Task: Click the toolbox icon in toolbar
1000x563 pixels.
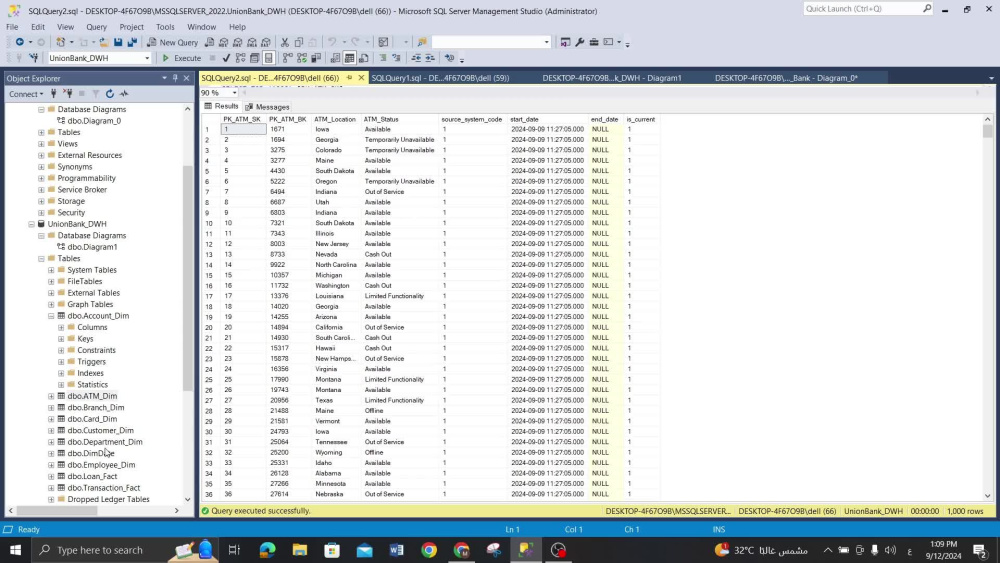Action: pos(594,42)
